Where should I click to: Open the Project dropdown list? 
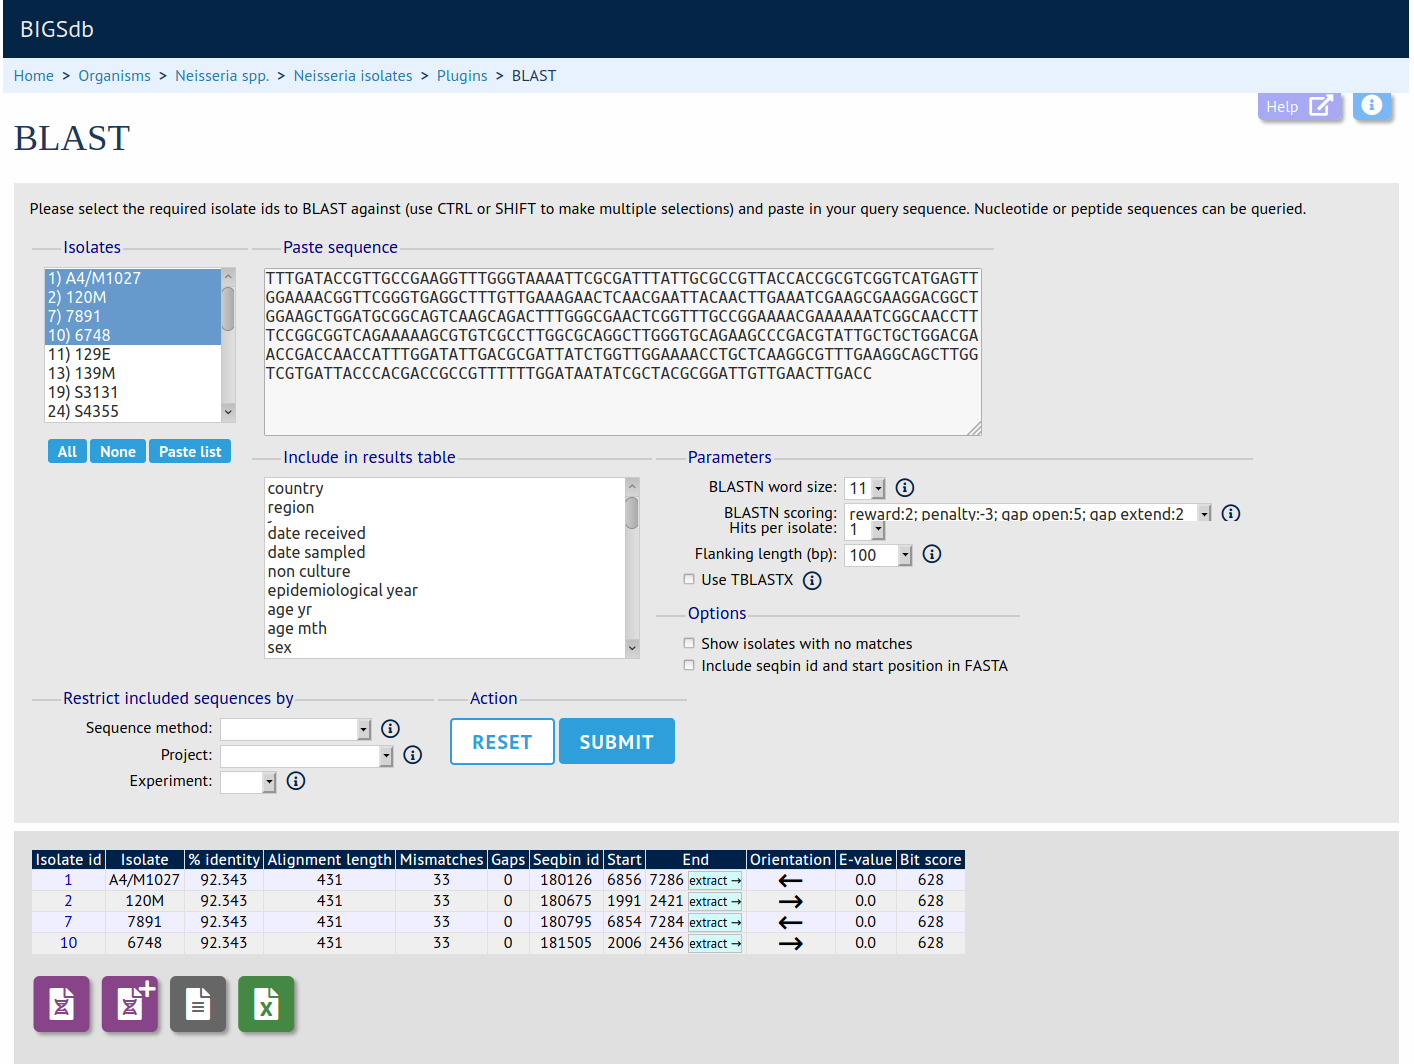pos(306,756)
